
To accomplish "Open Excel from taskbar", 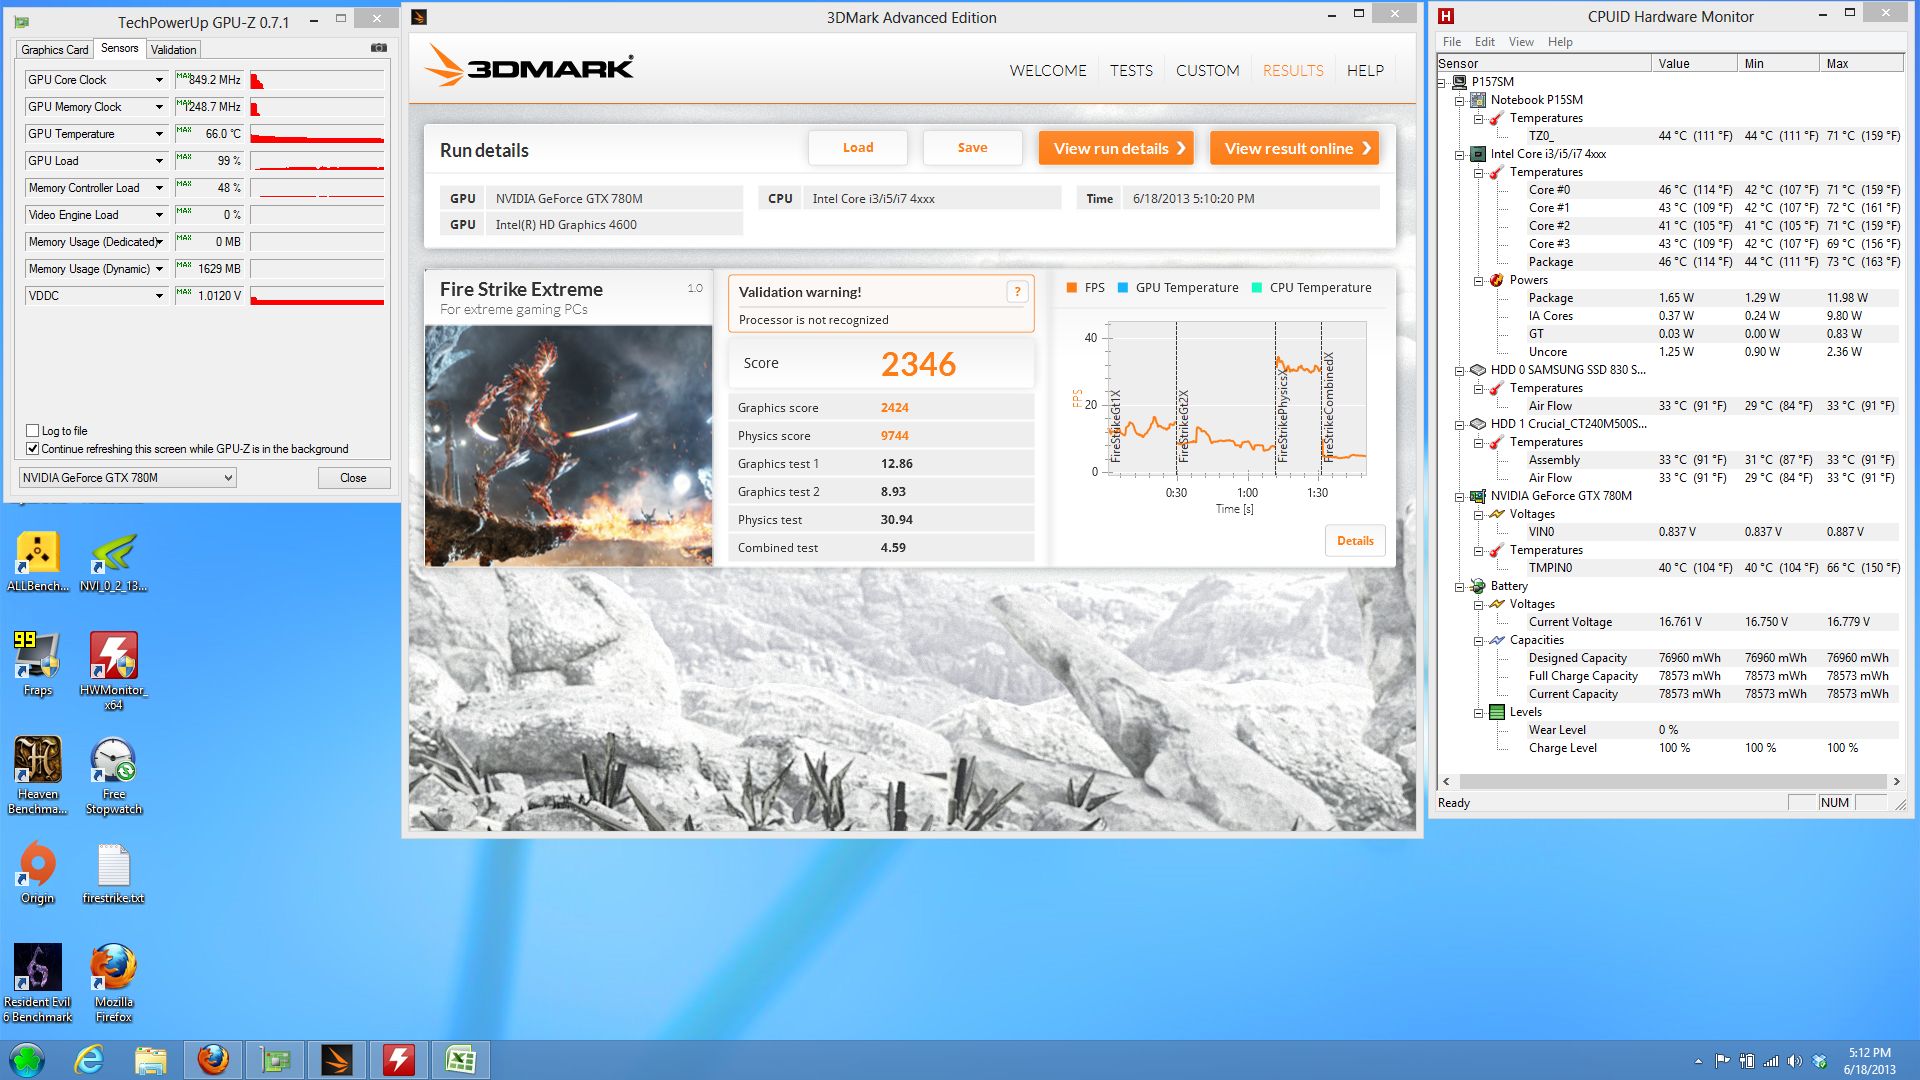I will (460, 1059).
